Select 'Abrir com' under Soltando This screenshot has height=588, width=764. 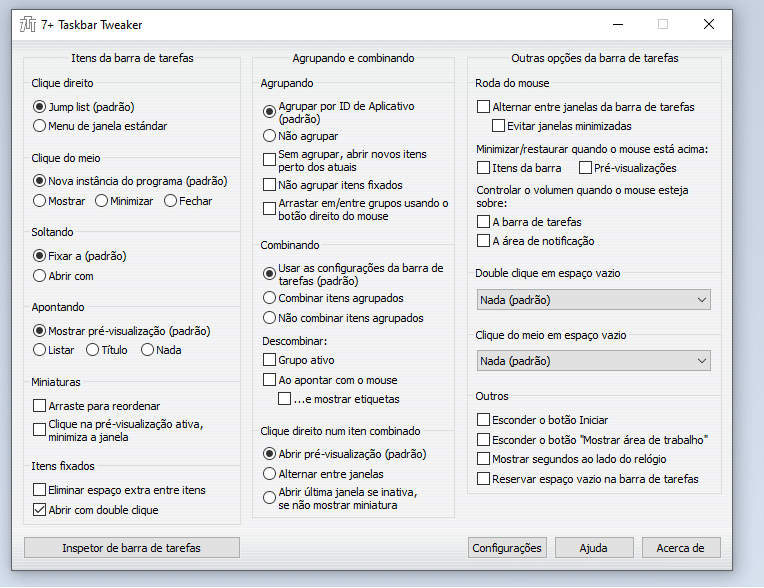40,275
